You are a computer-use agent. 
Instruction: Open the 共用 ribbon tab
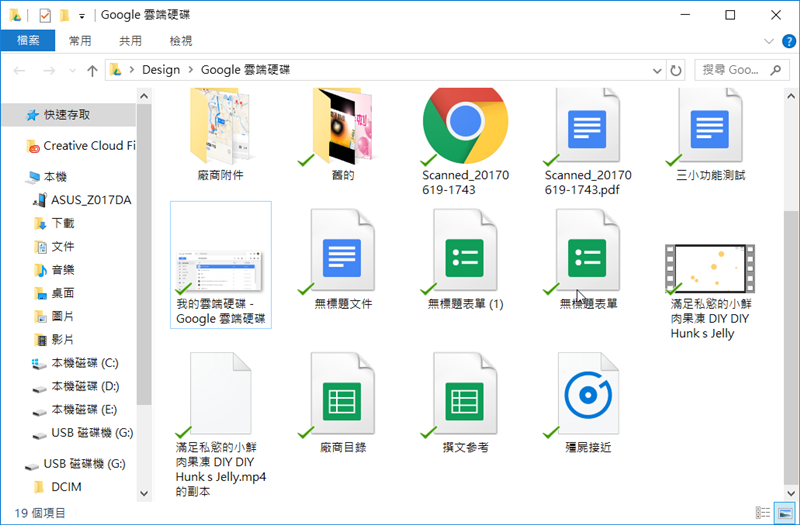point(130,41)
